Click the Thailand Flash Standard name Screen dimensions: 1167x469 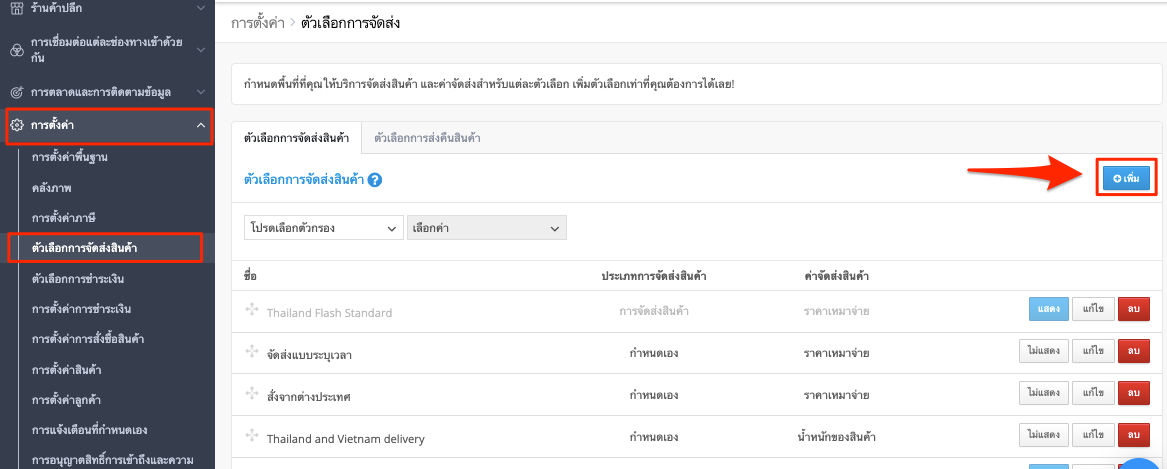pos(329,313)
